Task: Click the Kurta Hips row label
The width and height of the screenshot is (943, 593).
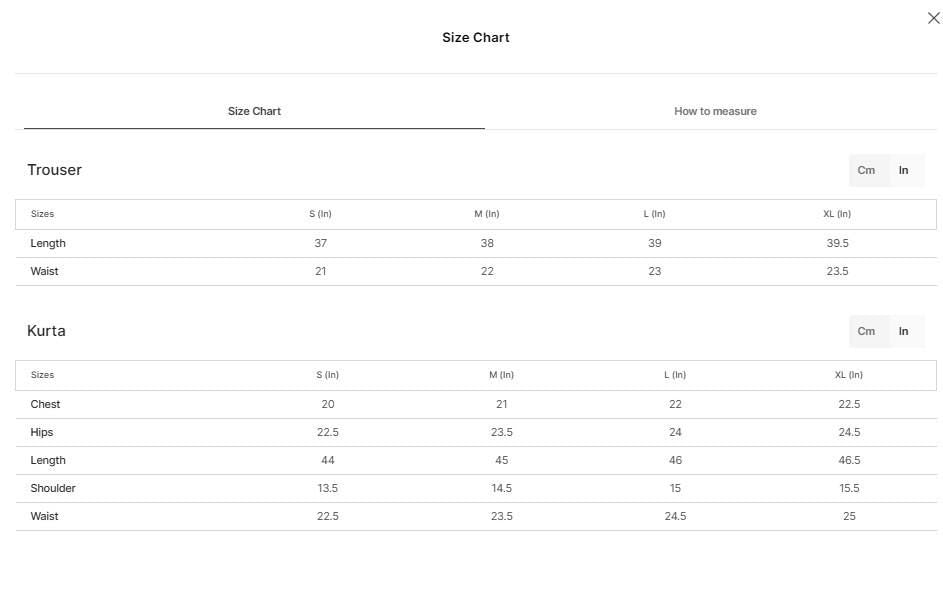Action: pyautogui.click(x=41, y=432)
